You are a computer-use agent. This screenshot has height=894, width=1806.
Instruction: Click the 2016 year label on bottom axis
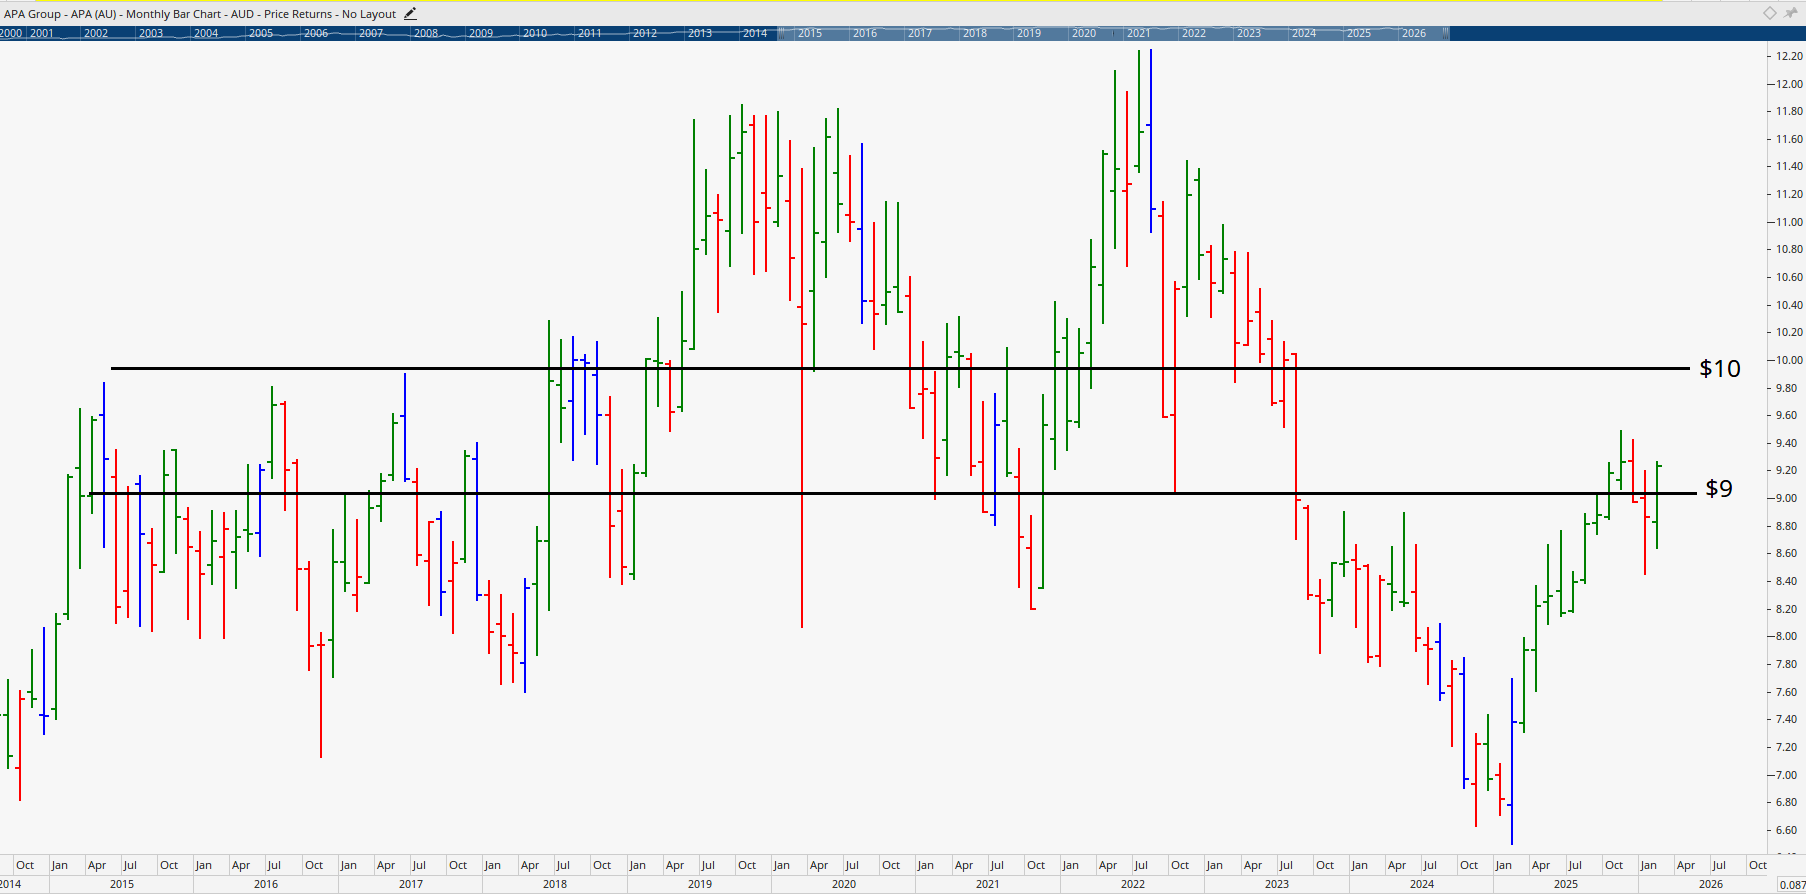(x=266, y=884)
